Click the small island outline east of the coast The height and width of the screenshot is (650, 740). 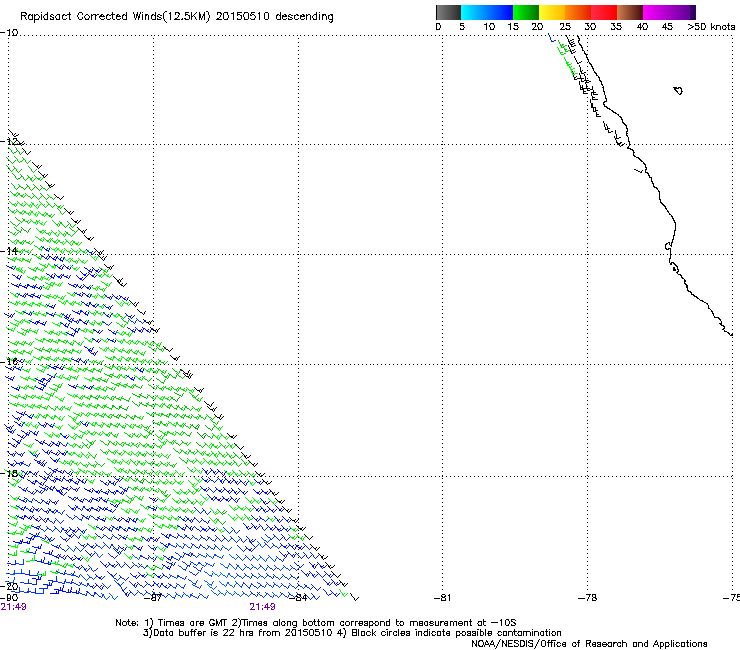click(678, 90)
